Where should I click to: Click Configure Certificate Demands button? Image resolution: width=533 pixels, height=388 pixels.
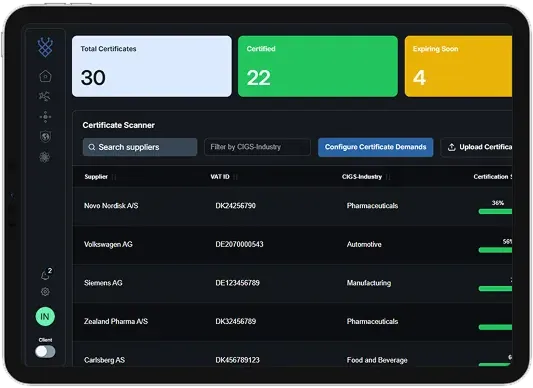[376, 147]
